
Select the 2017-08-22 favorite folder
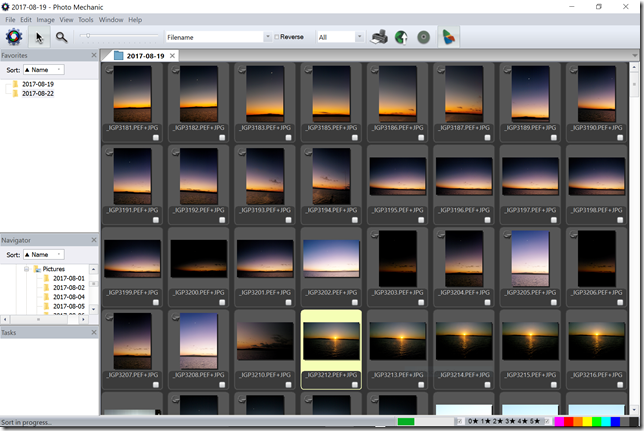tap(38, 93)
